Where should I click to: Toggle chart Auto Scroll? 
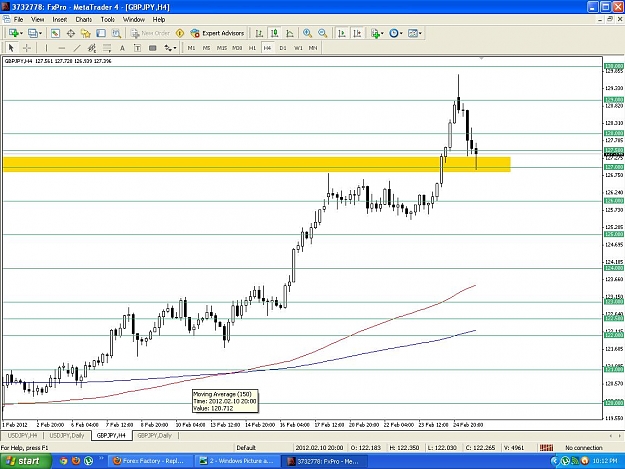point(342,33)
